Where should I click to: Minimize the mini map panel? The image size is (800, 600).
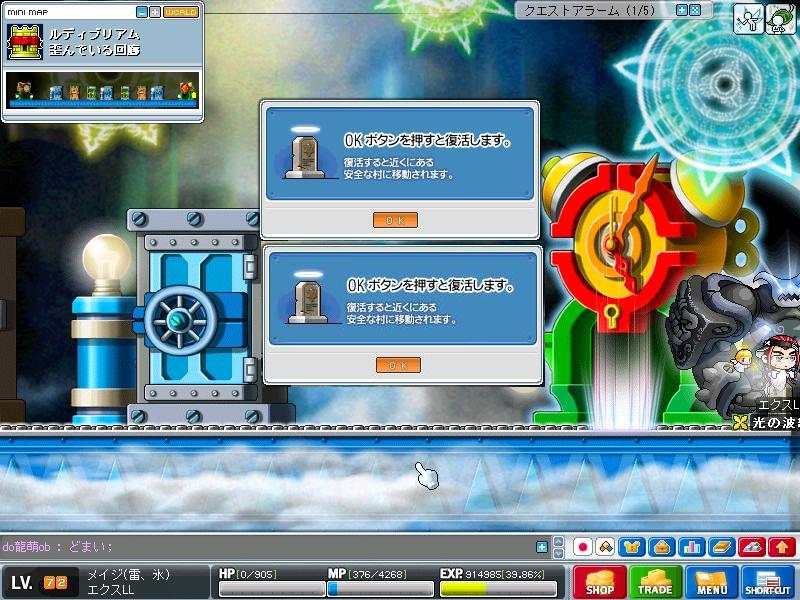(142, 12)
